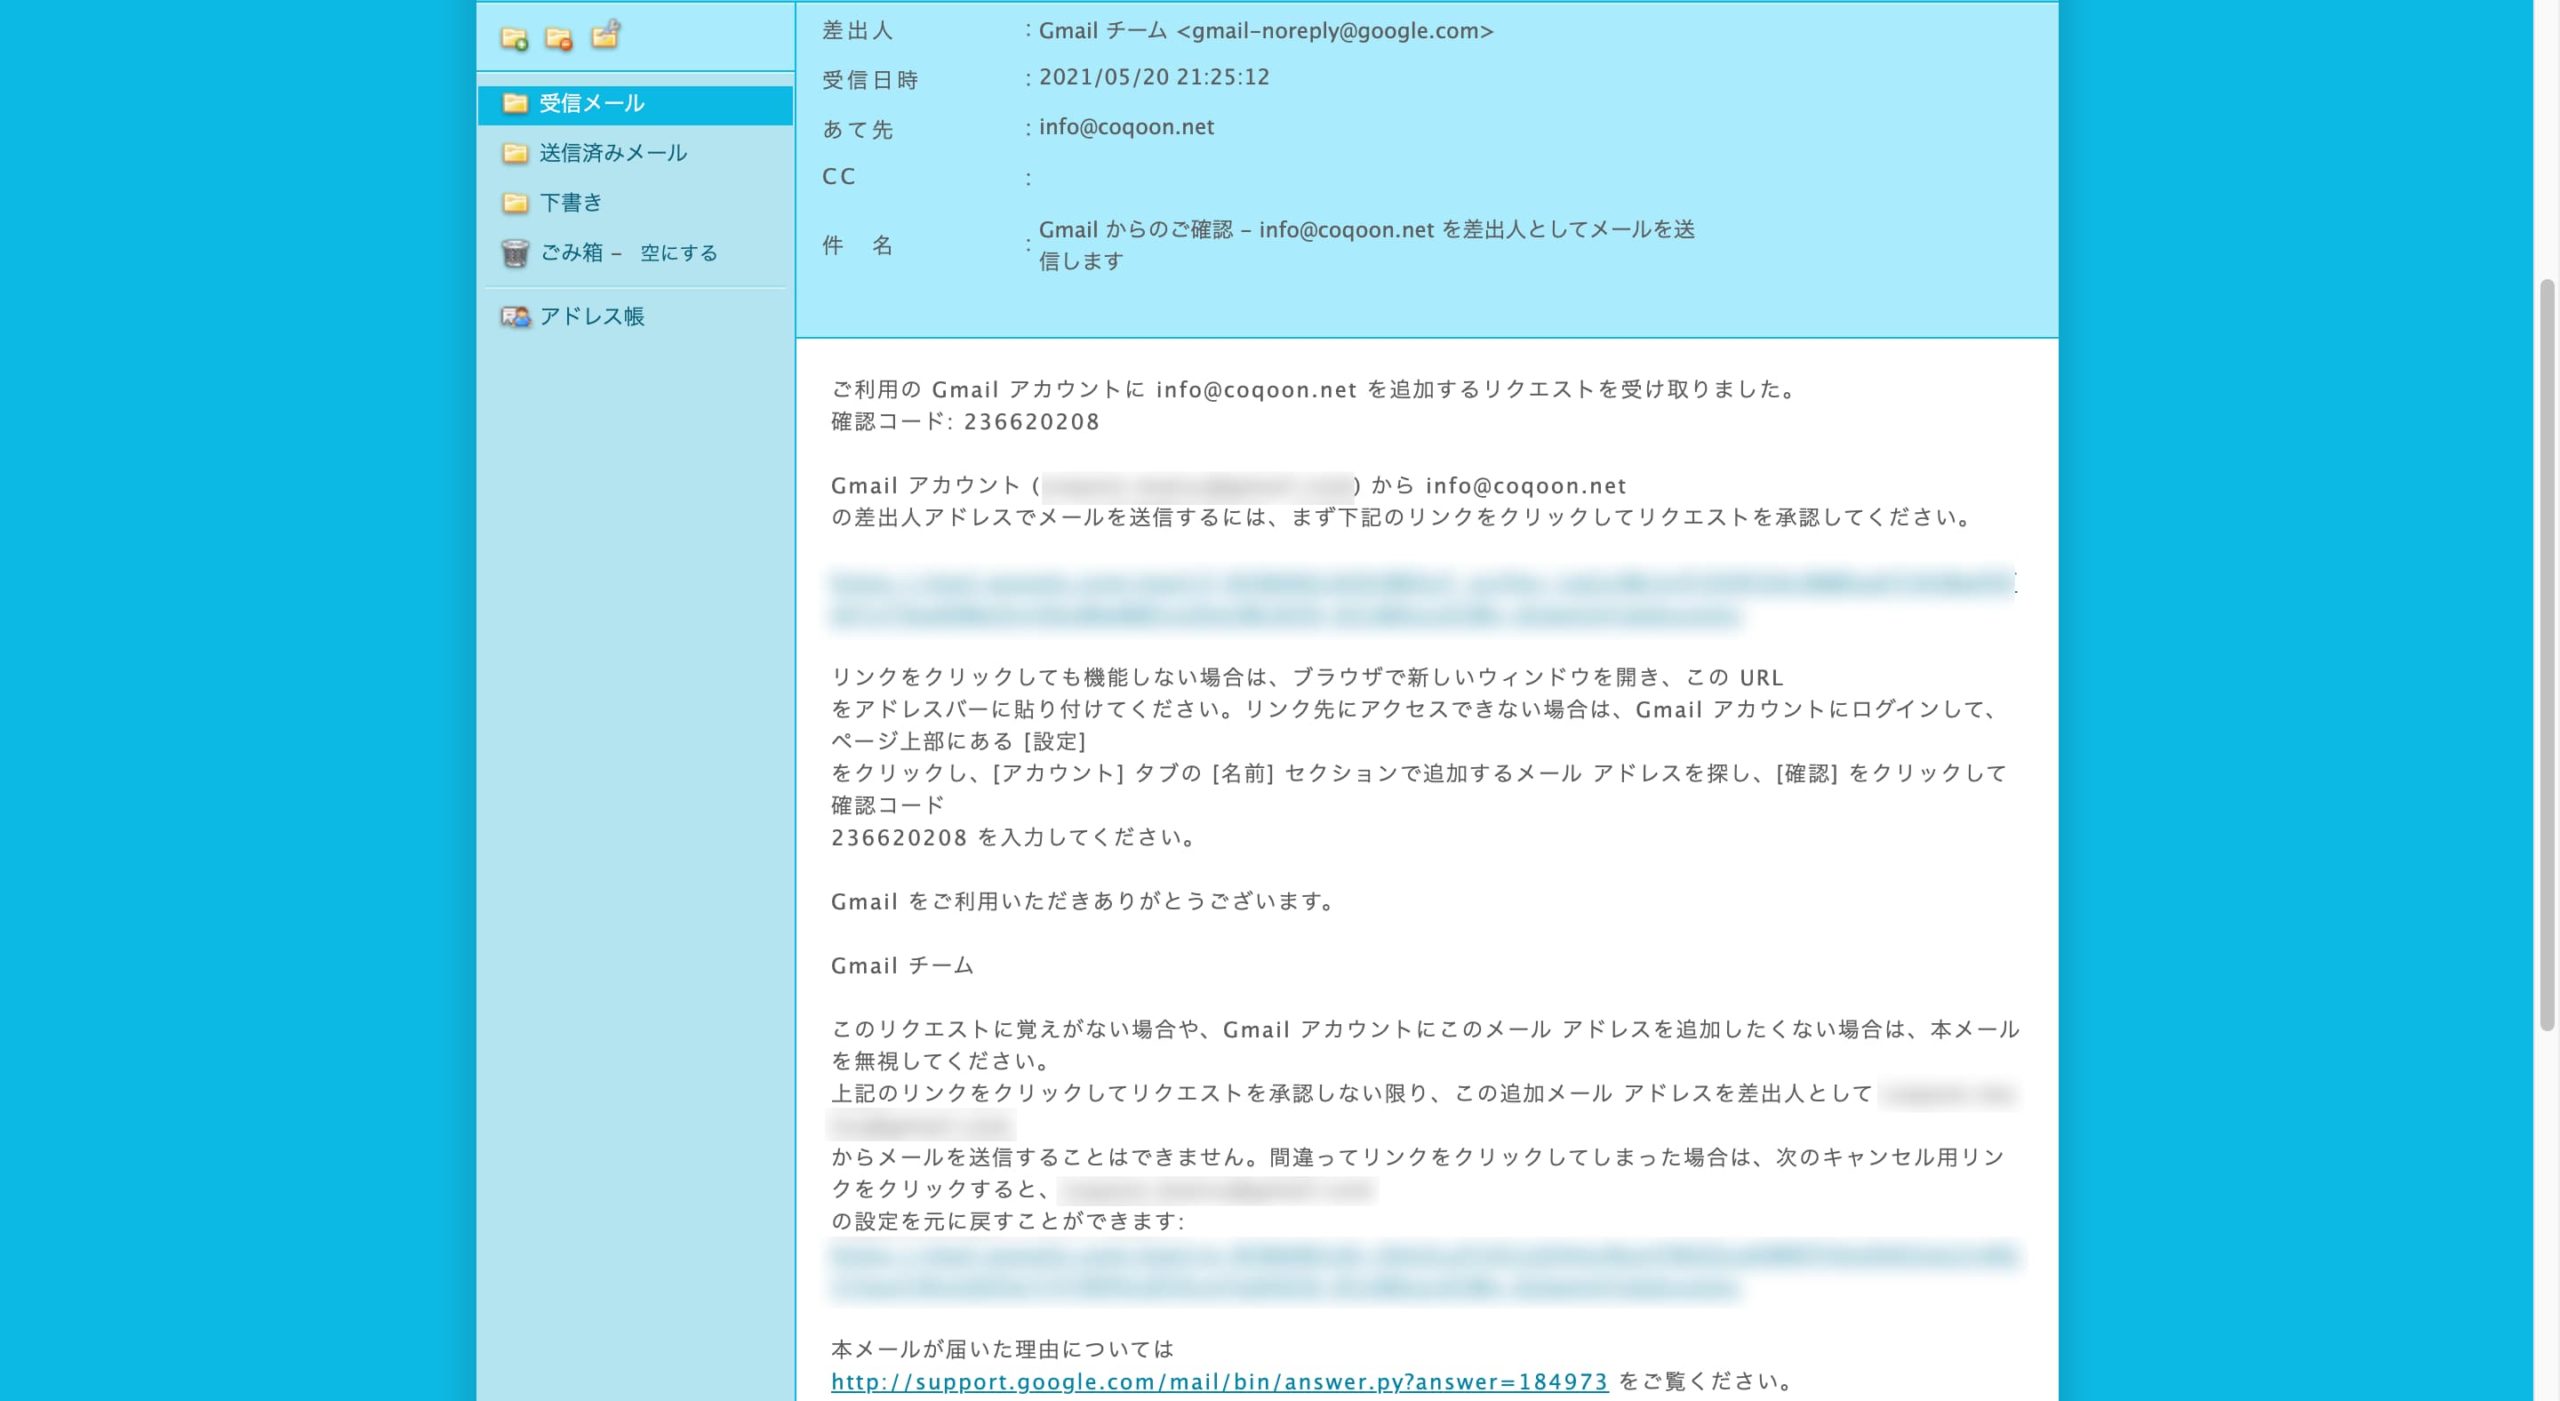Screen dimensions: 2560x1401
Task: Click the CC field label
Action: (x=839, y=177)
